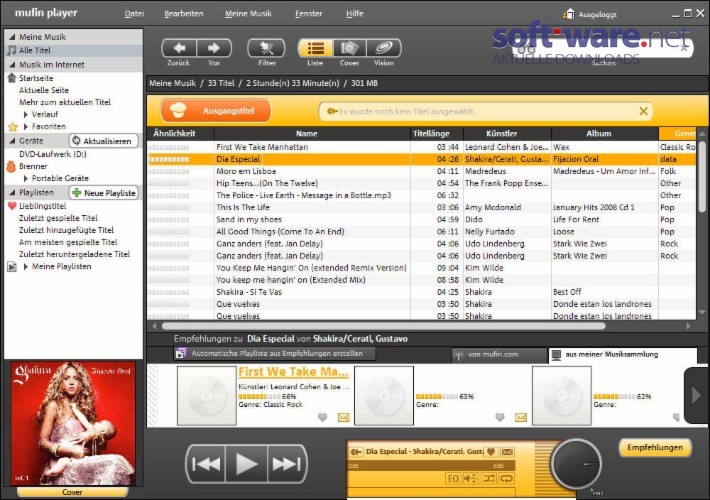Screen dimensions: 710x500
Task: Open the Meine Musik menu
Action: click(x=248, y=14)
